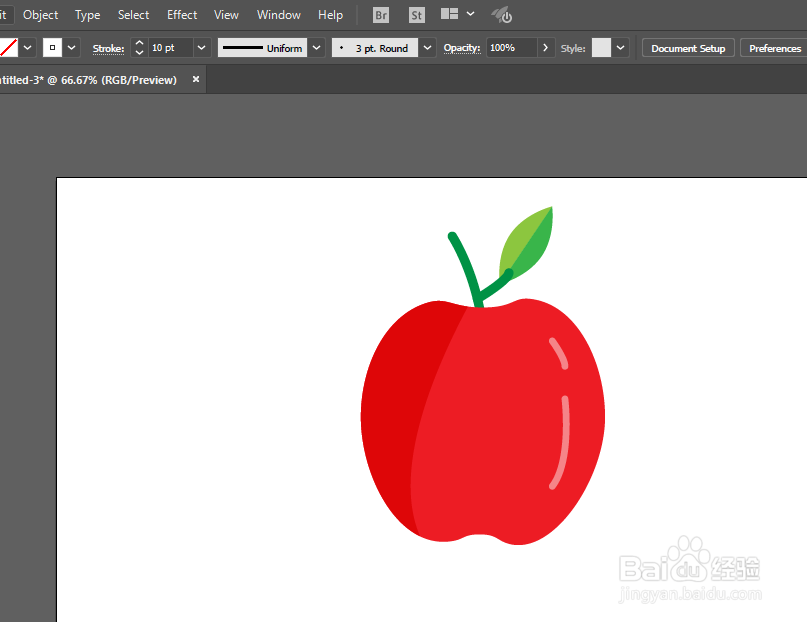Click the stroke weight stepper arrows
Screen dimensions: 807x622
139,48
